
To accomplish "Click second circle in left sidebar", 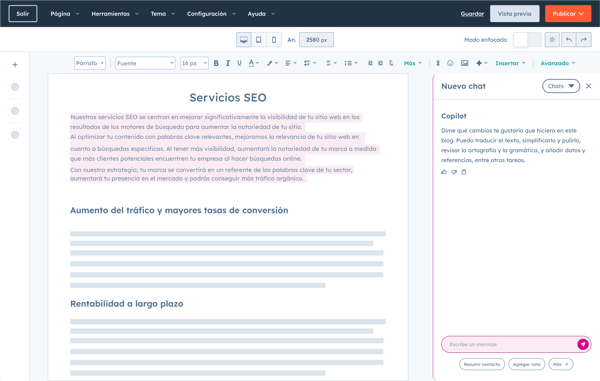I will point(15,111).
